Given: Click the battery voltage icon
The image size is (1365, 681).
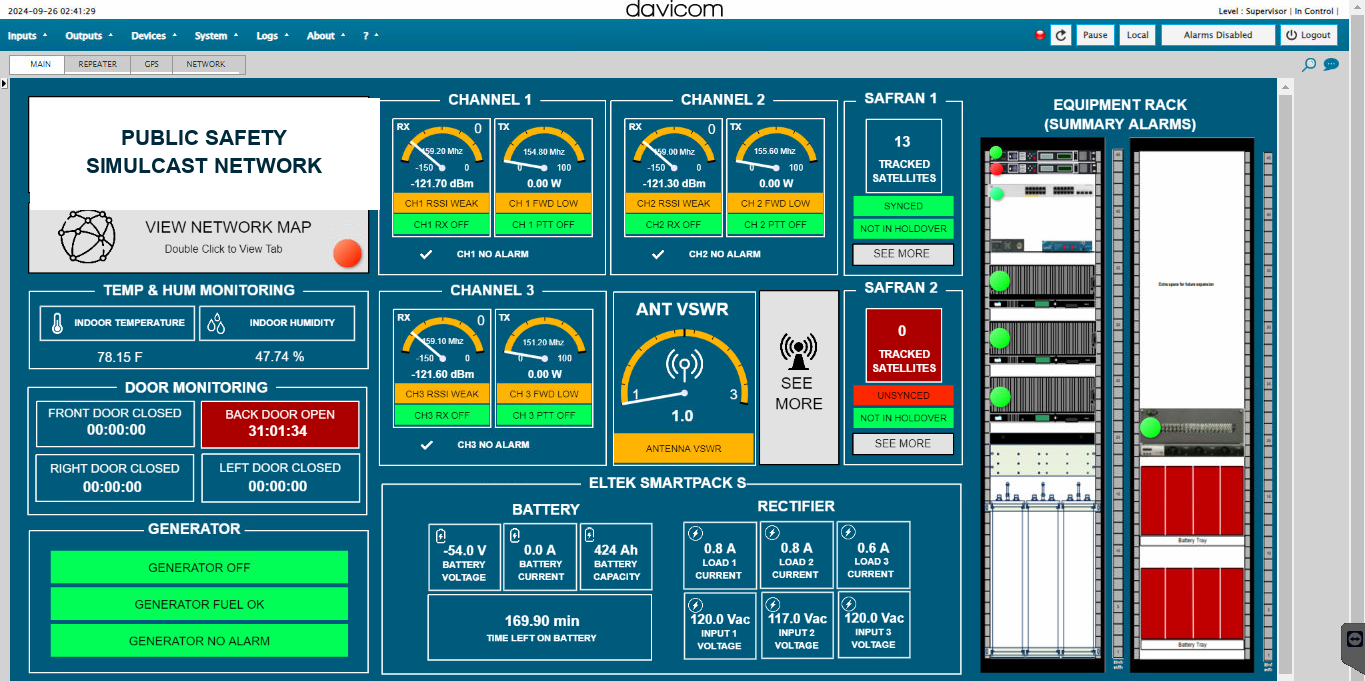Looking at the screenshot, I should tap(442, 535).
